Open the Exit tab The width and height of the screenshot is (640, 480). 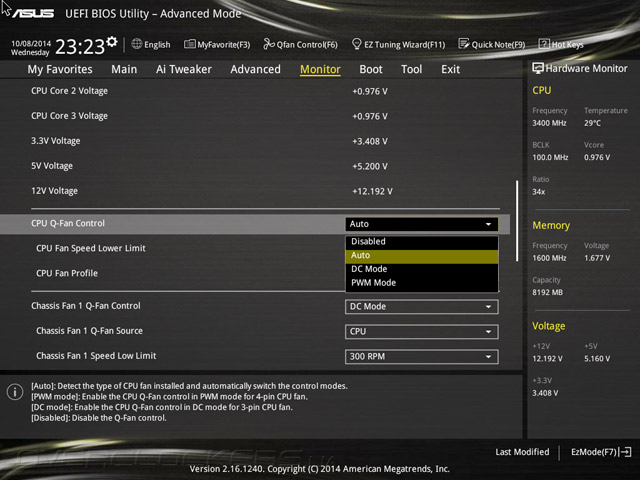pos(450,69)
